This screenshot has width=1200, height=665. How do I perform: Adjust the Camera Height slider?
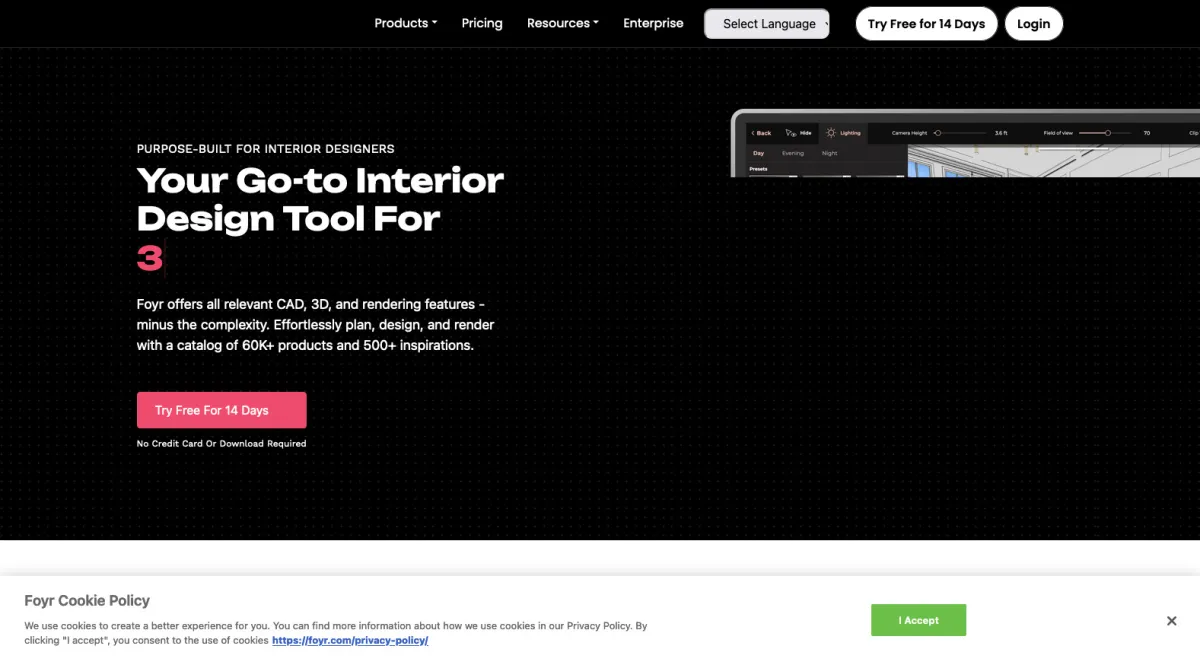pos(961,133)
